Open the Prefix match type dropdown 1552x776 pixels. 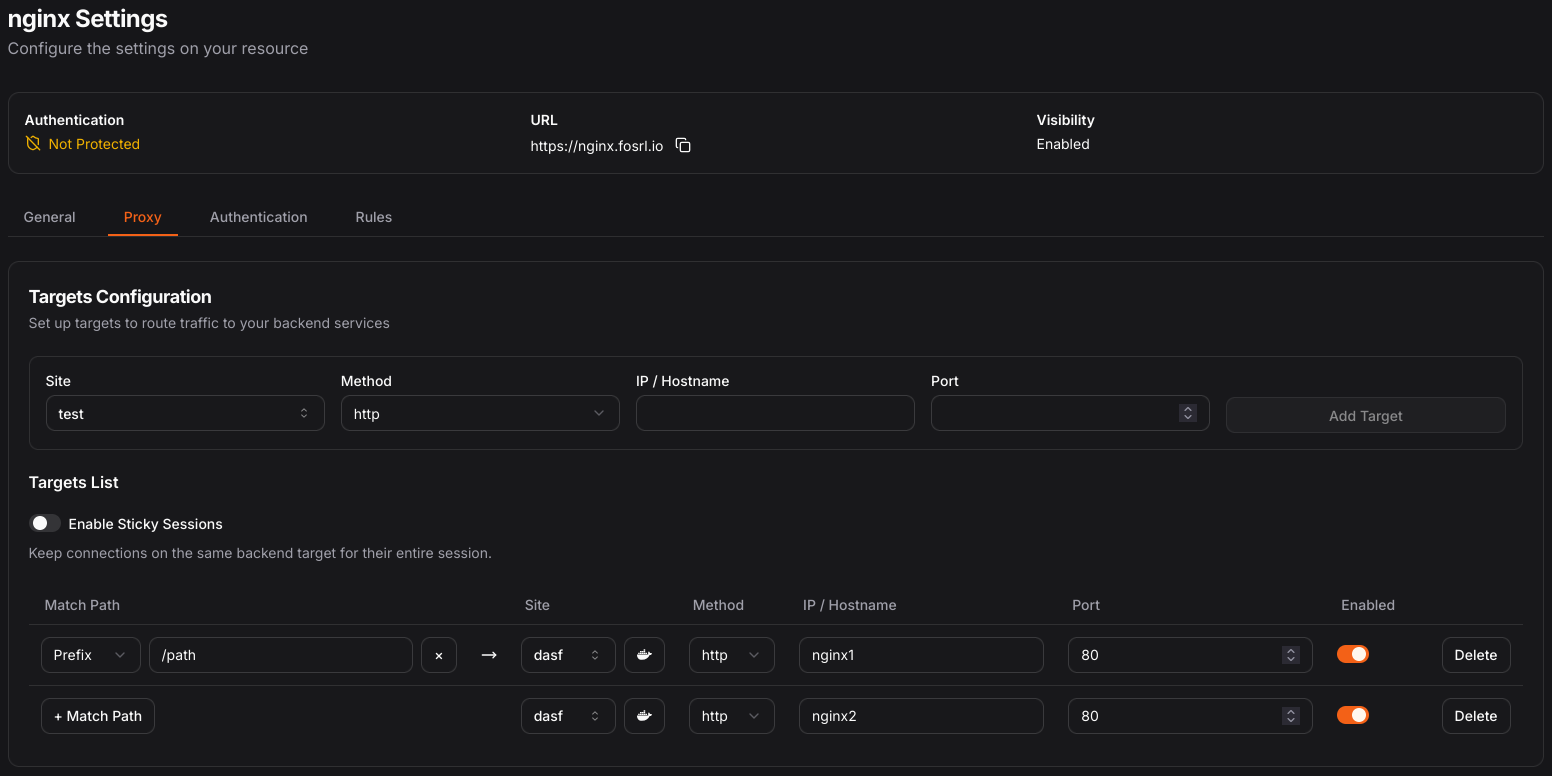(x=90, y=655)
